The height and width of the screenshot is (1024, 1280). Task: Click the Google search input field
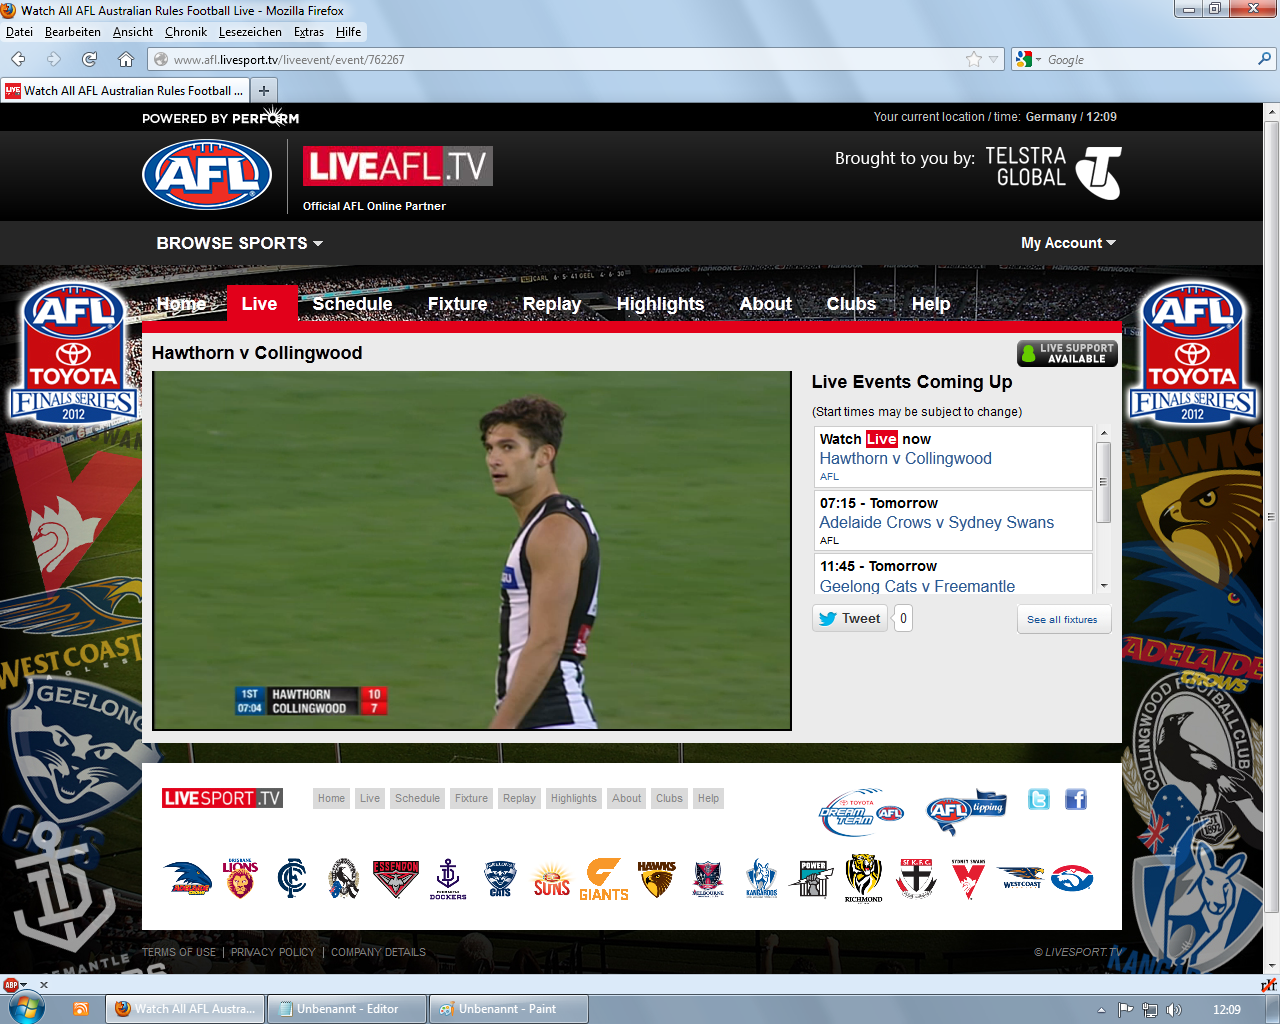[x=1150, y=60]
